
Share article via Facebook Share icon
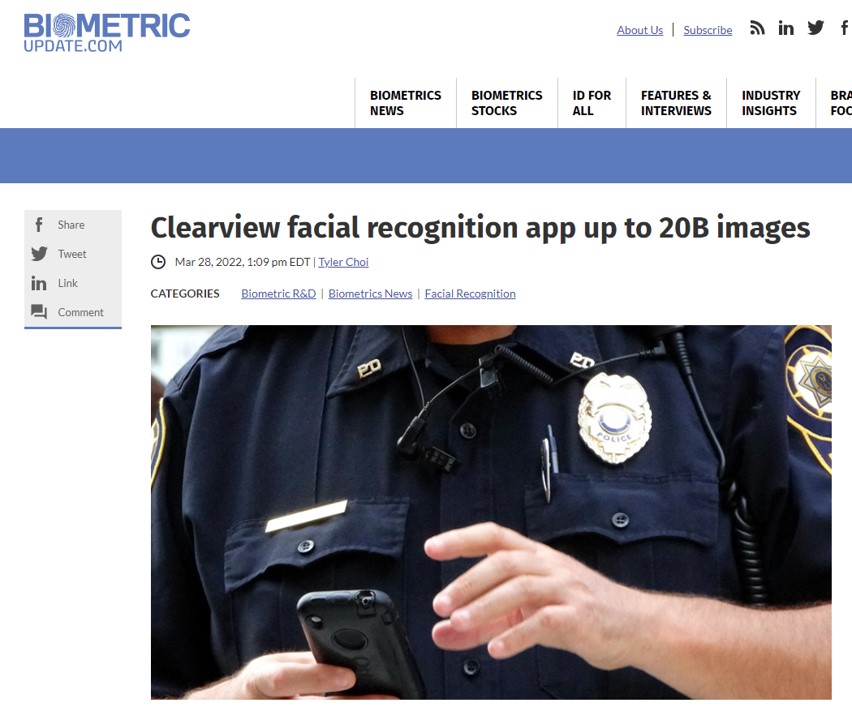tap(39, 224)
